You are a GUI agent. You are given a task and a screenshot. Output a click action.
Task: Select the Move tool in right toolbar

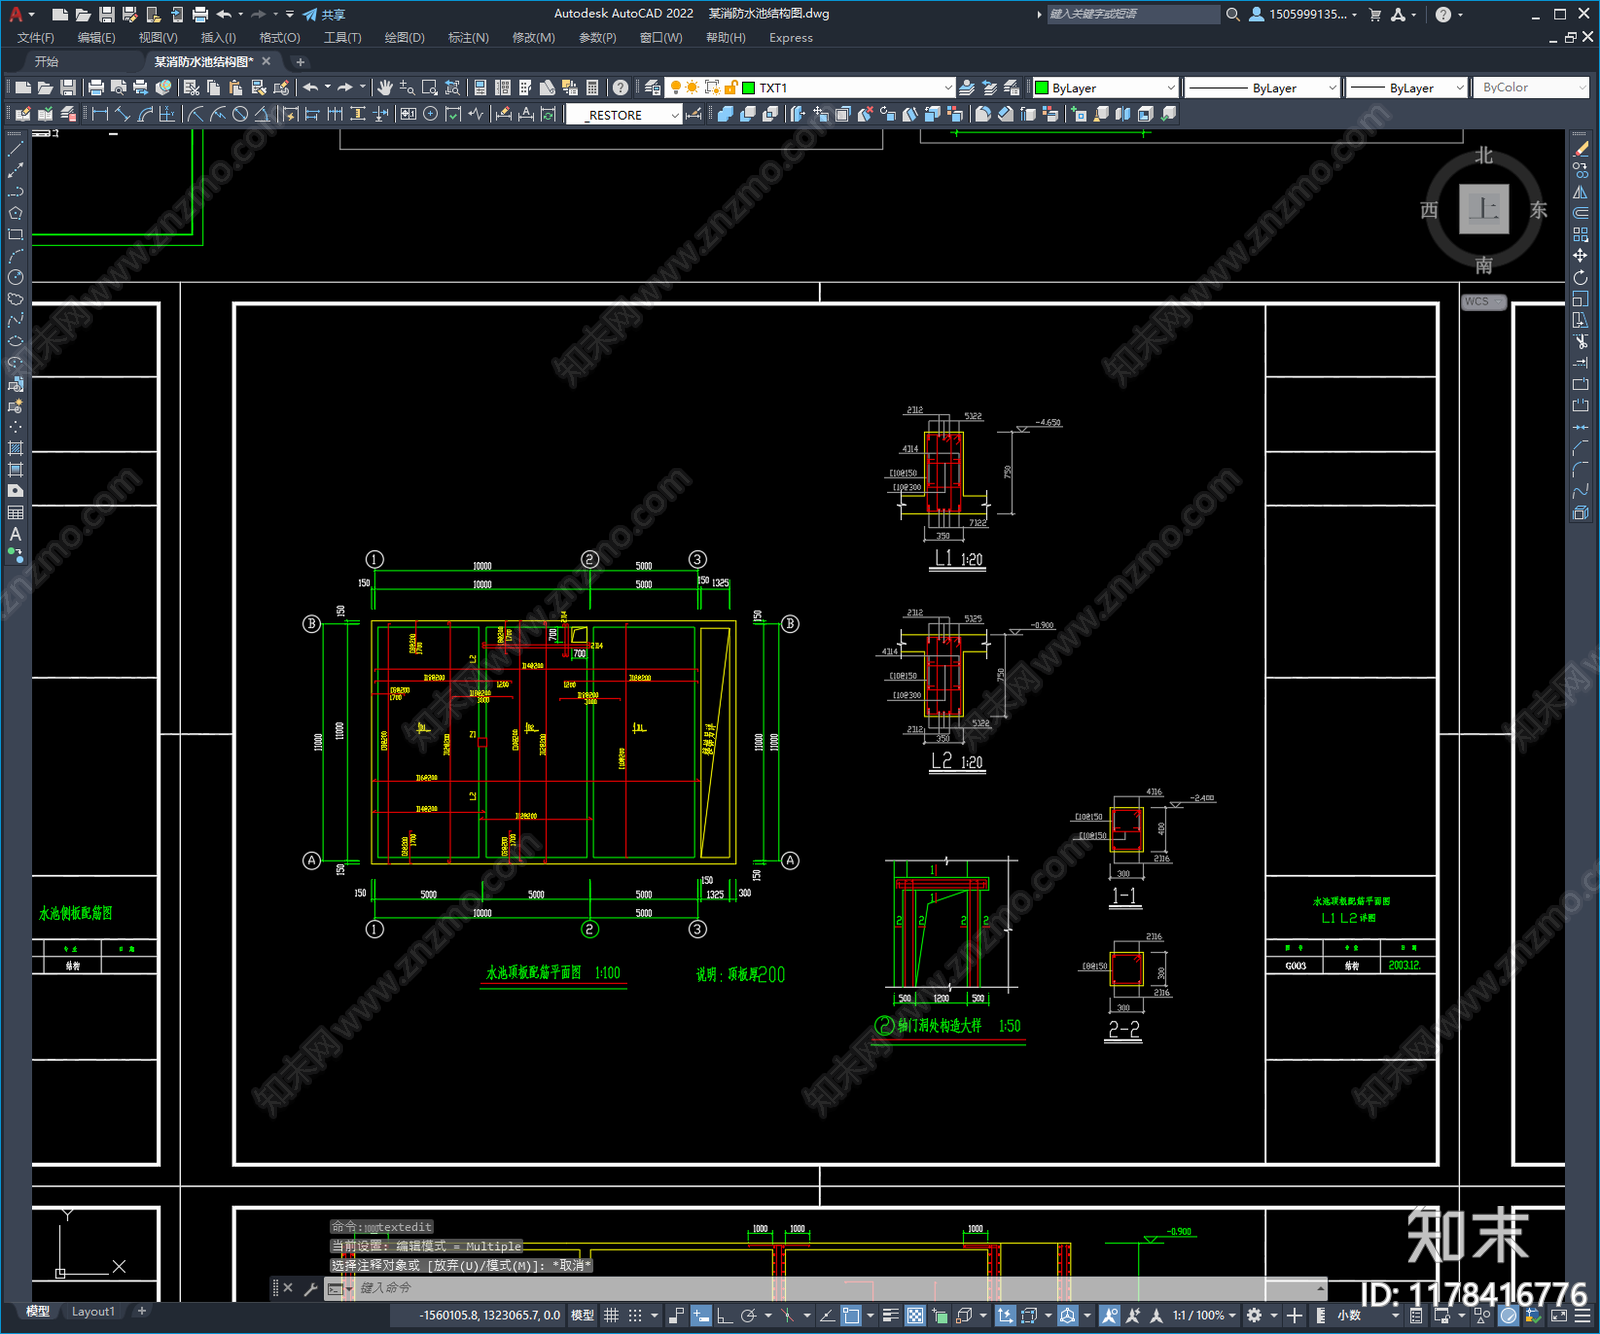click(1580, 256)
